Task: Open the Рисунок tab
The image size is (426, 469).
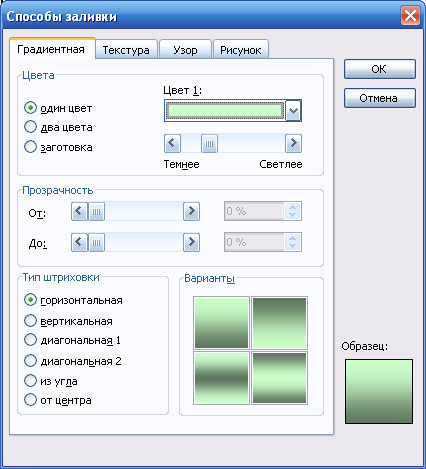Action: tap(241, 49)
